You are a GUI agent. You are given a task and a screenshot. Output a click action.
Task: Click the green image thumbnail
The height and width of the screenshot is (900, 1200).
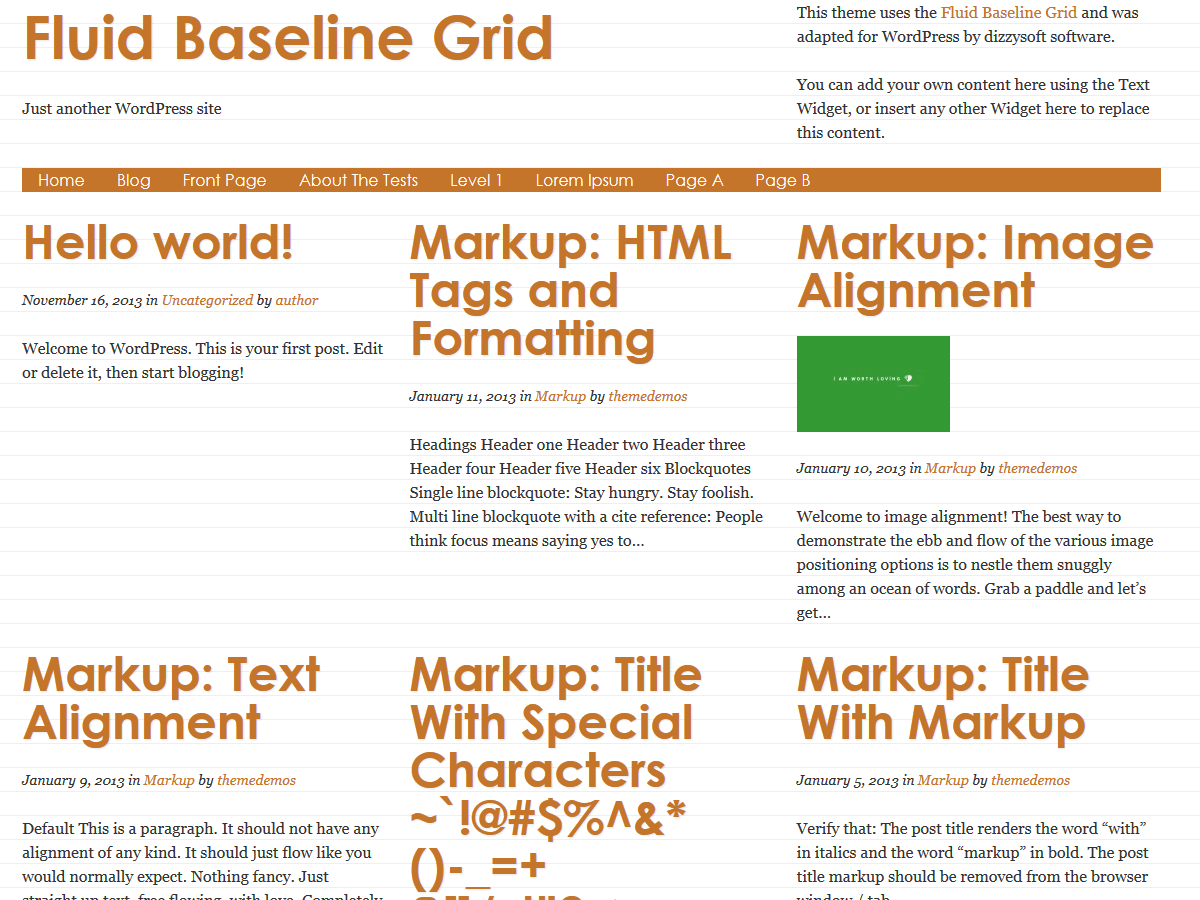tap(873, 384)
